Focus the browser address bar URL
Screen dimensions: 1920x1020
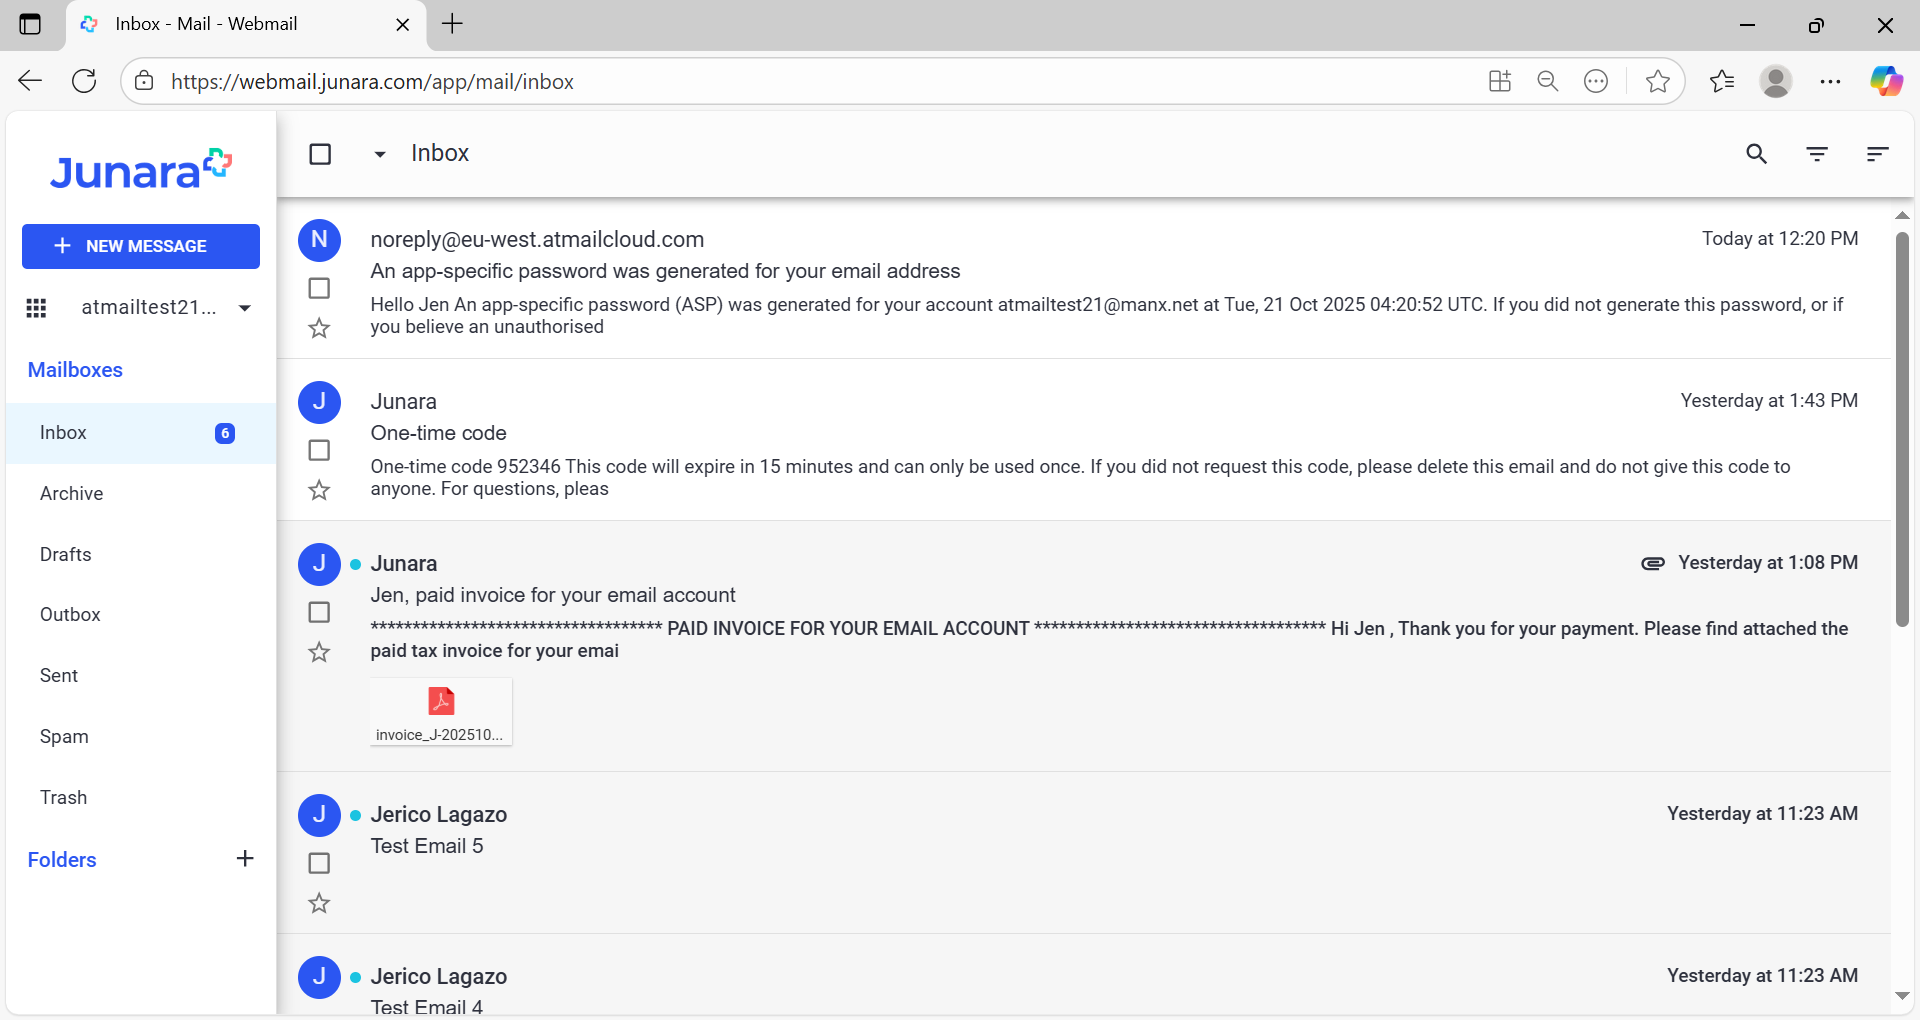[x=372, y=82]
